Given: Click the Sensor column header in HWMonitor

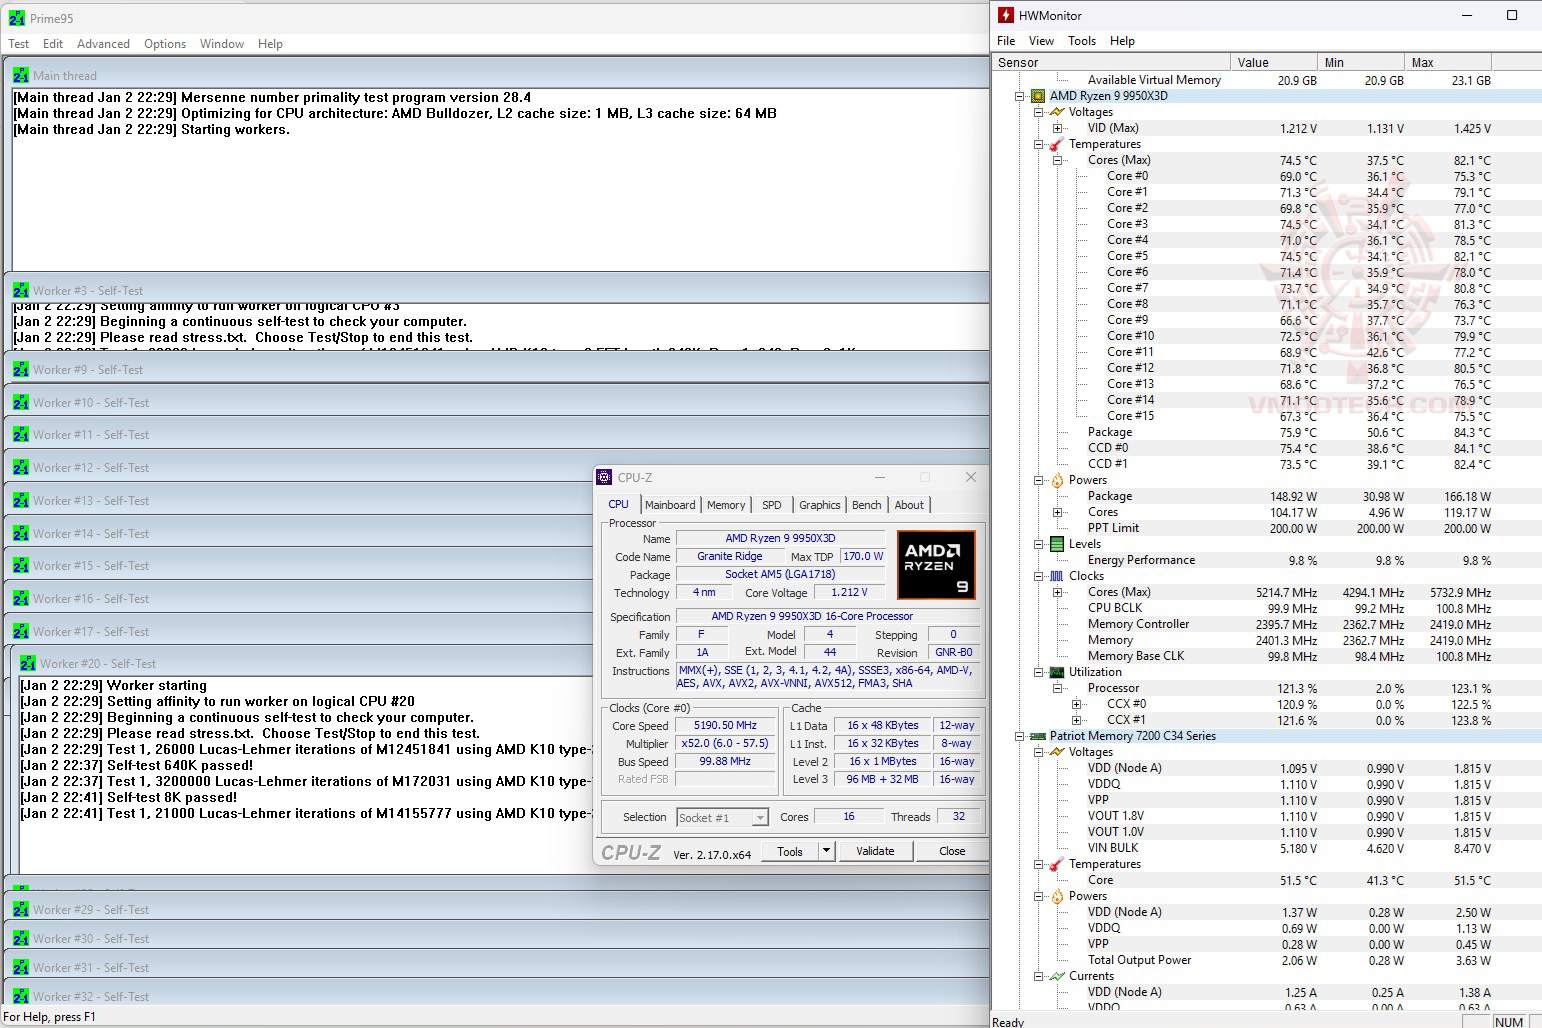Looking at the screenshot, I should (x=1111, y=62).
